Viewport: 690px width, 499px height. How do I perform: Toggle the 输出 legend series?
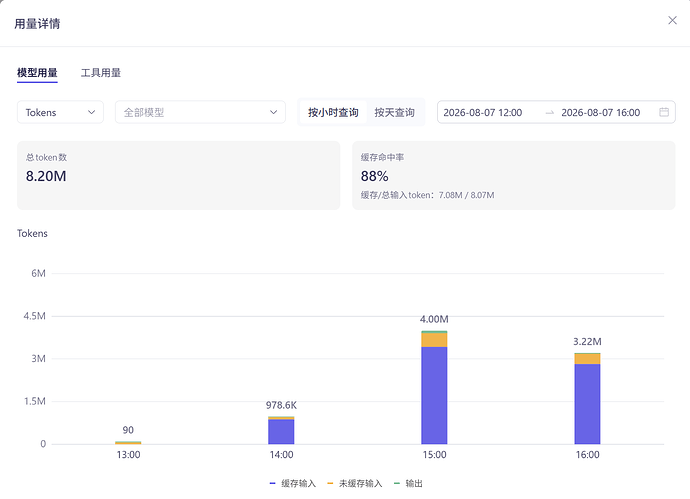point(408,483)
